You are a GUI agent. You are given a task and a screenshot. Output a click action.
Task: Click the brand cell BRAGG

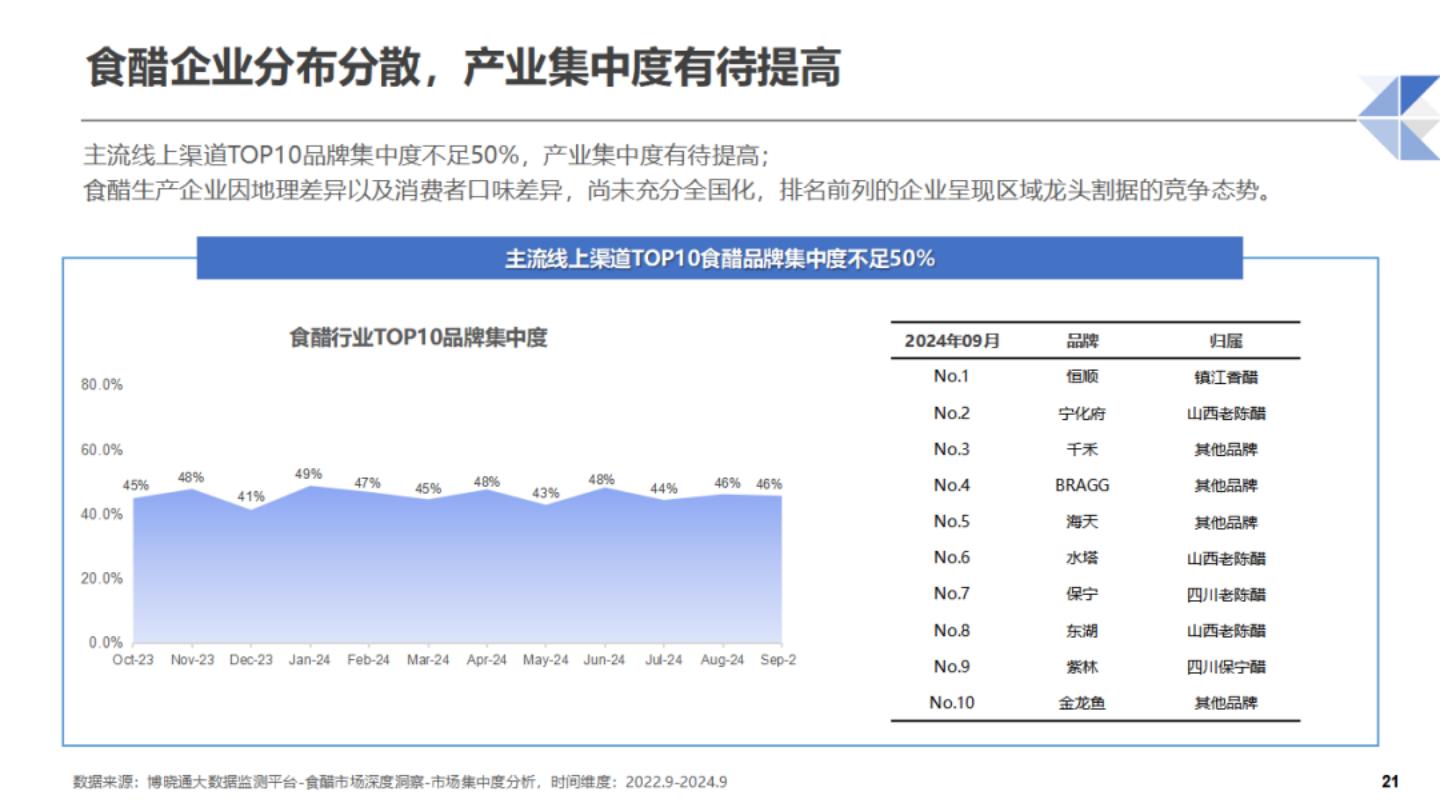[1082, 485]
